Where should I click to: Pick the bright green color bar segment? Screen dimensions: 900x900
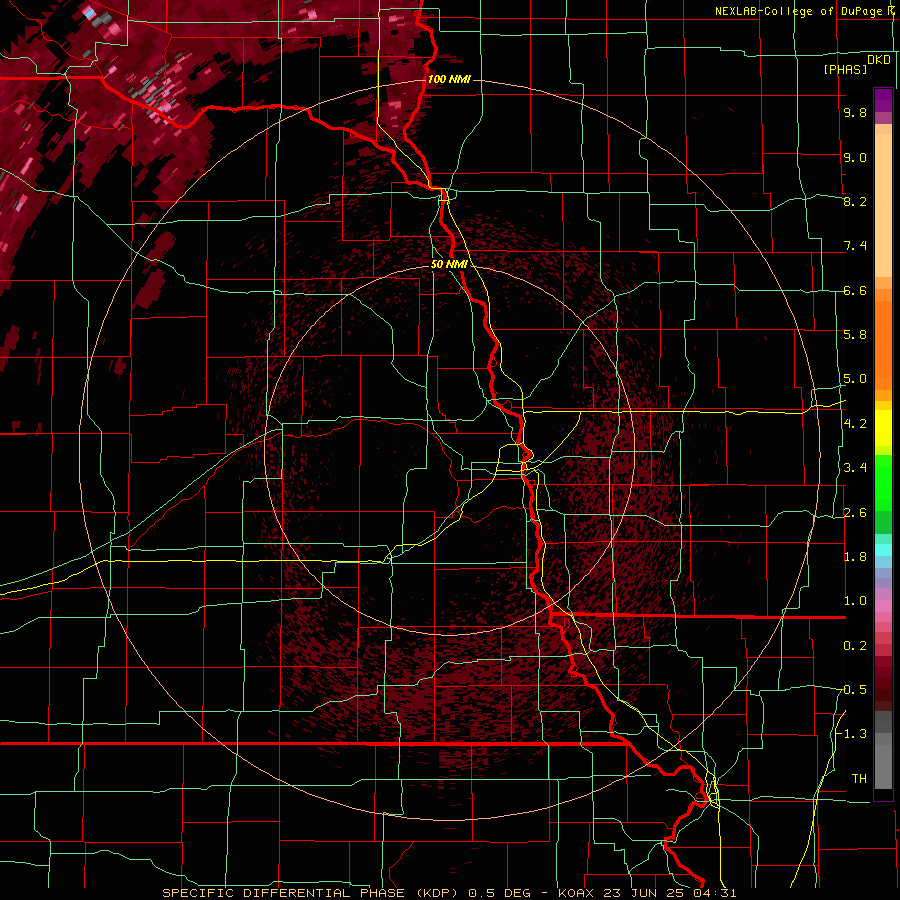coord(883,482)
